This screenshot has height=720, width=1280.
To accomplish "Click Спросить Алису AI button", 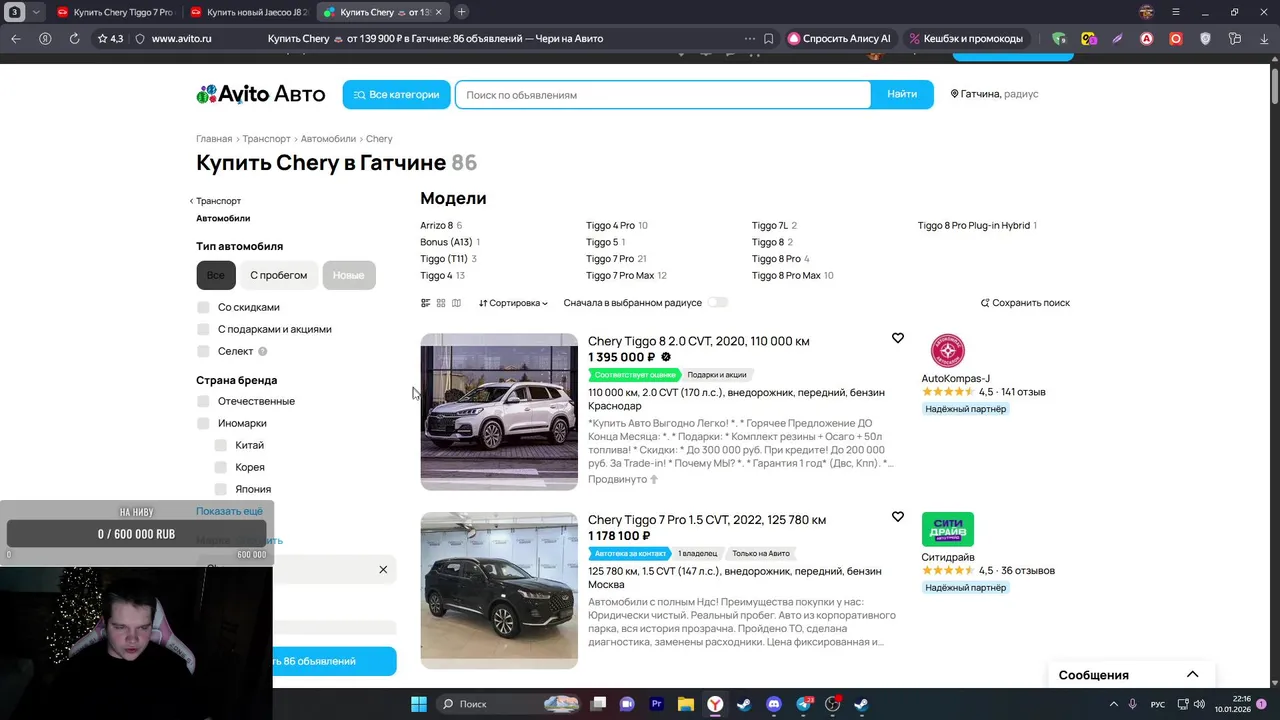I will coord(839,38).
